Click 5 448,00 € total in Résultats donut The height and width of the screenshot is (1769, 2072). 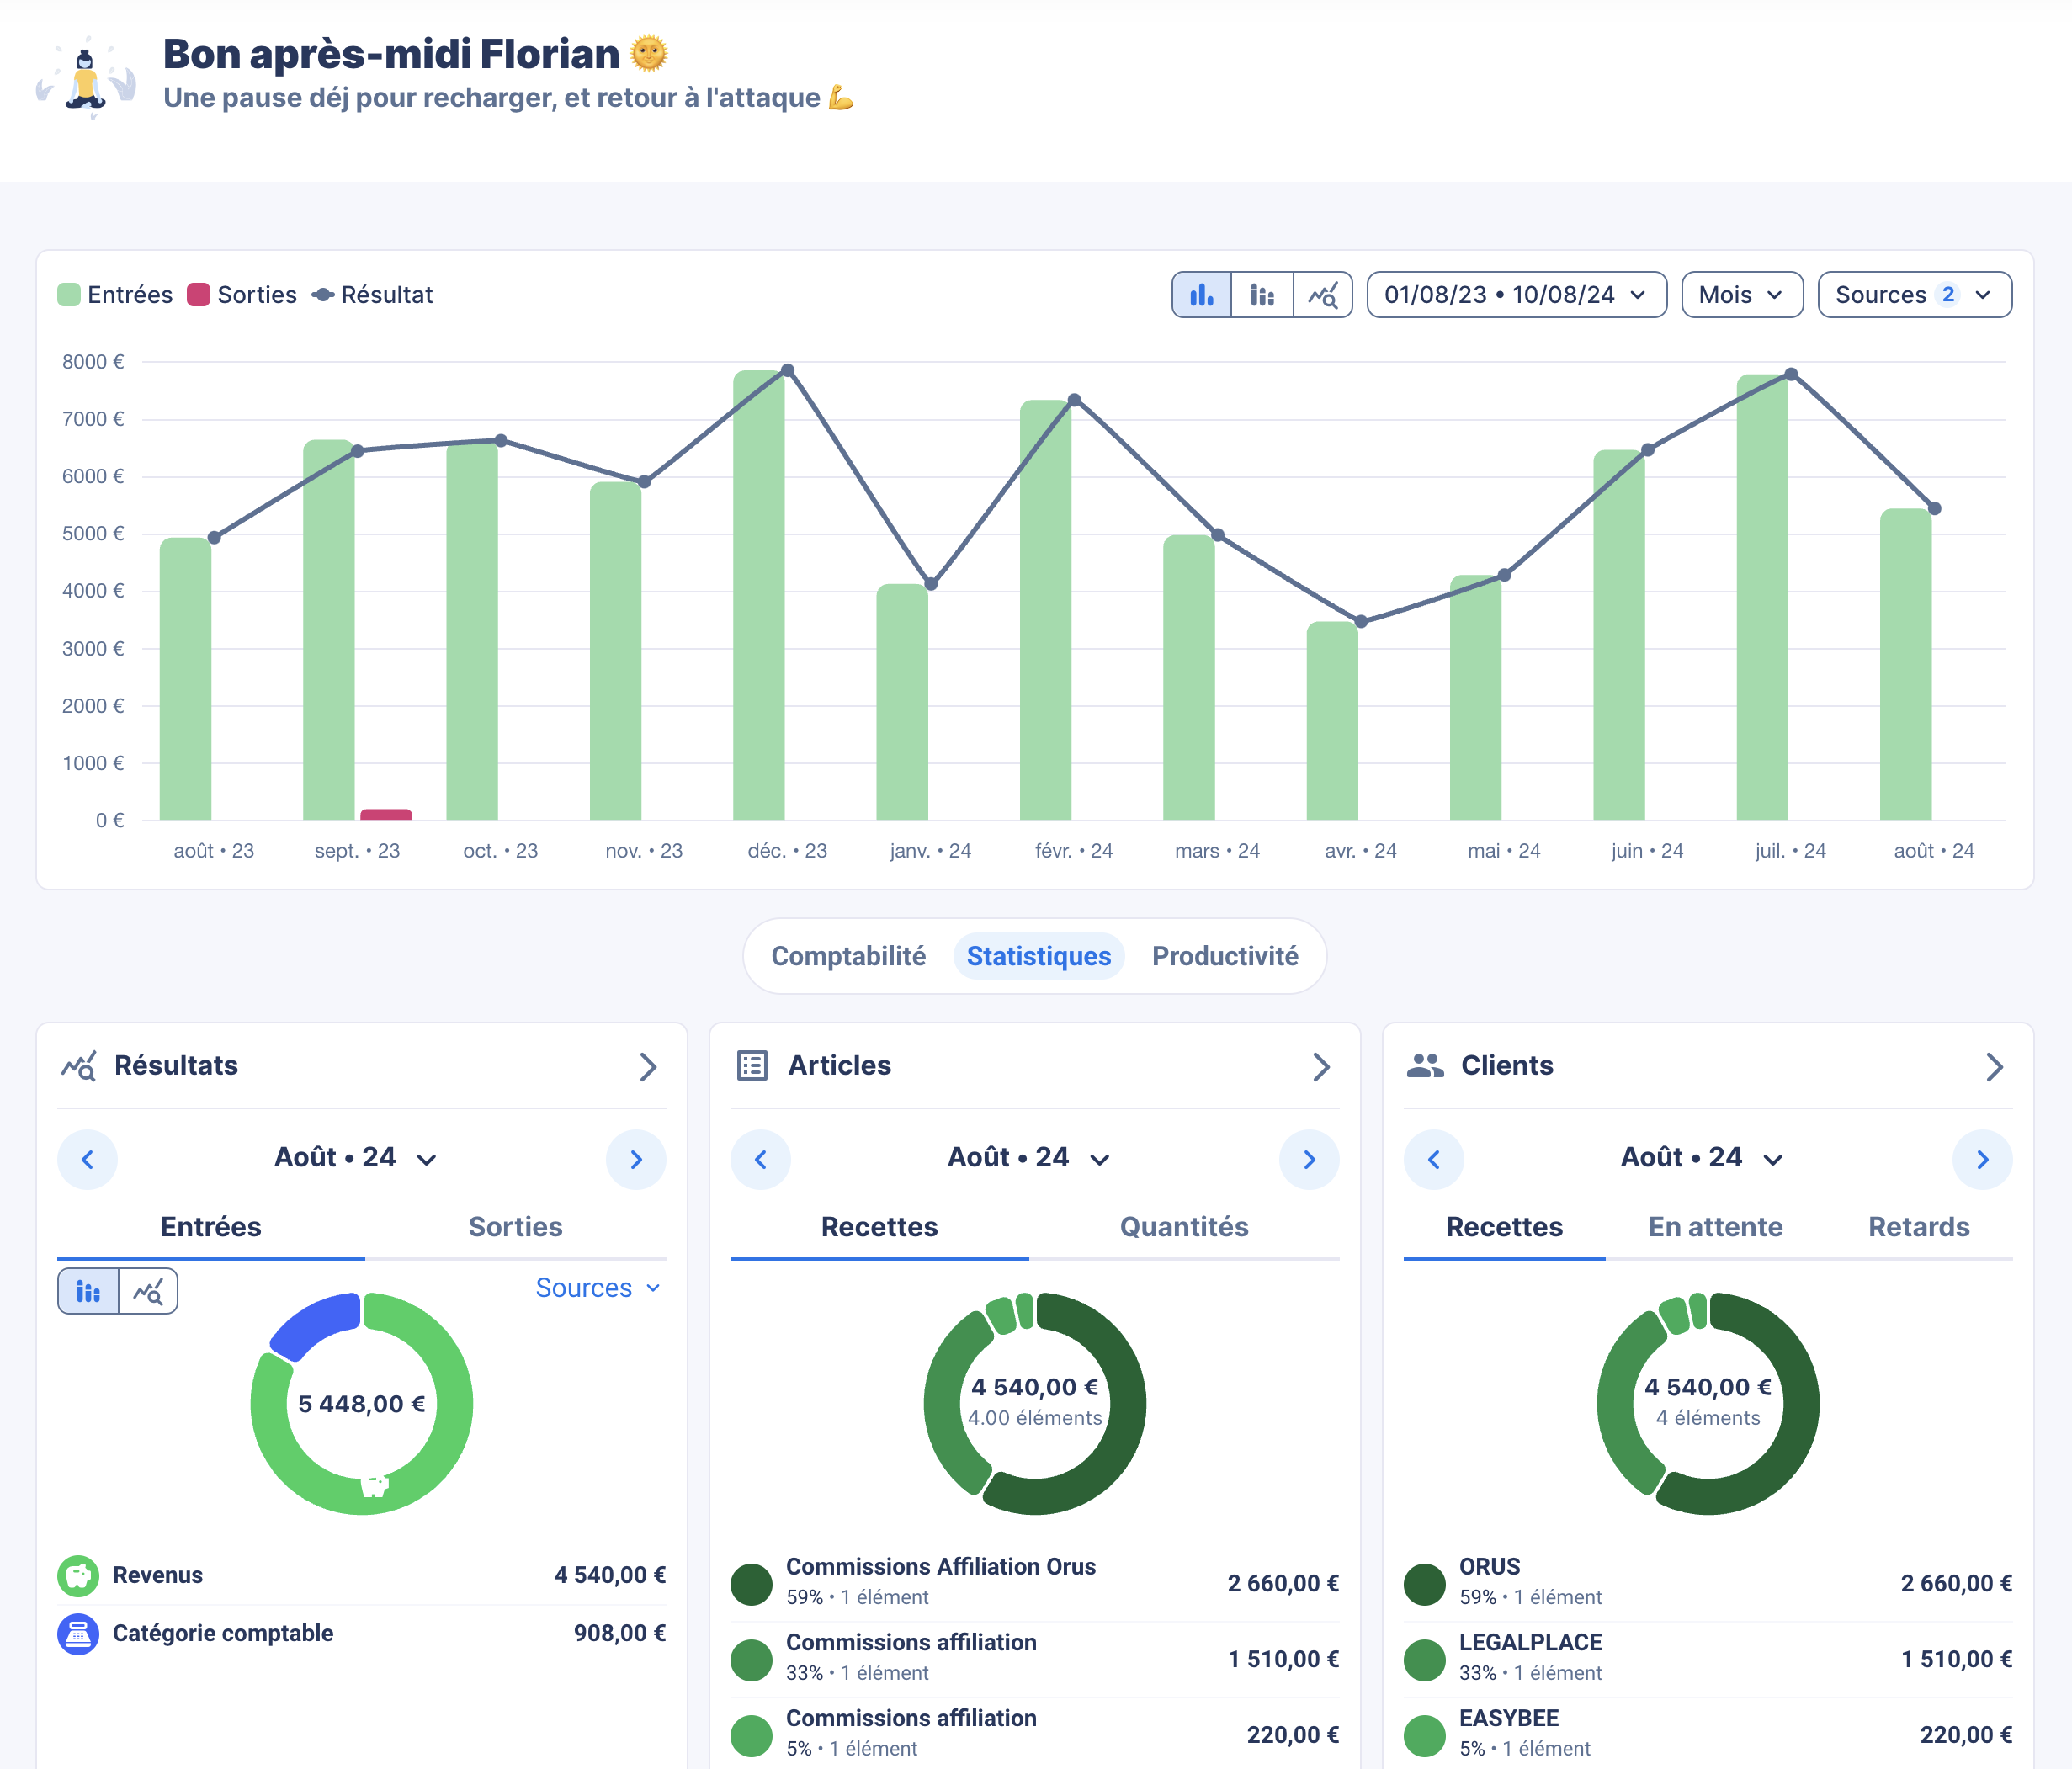(361, 1404)
